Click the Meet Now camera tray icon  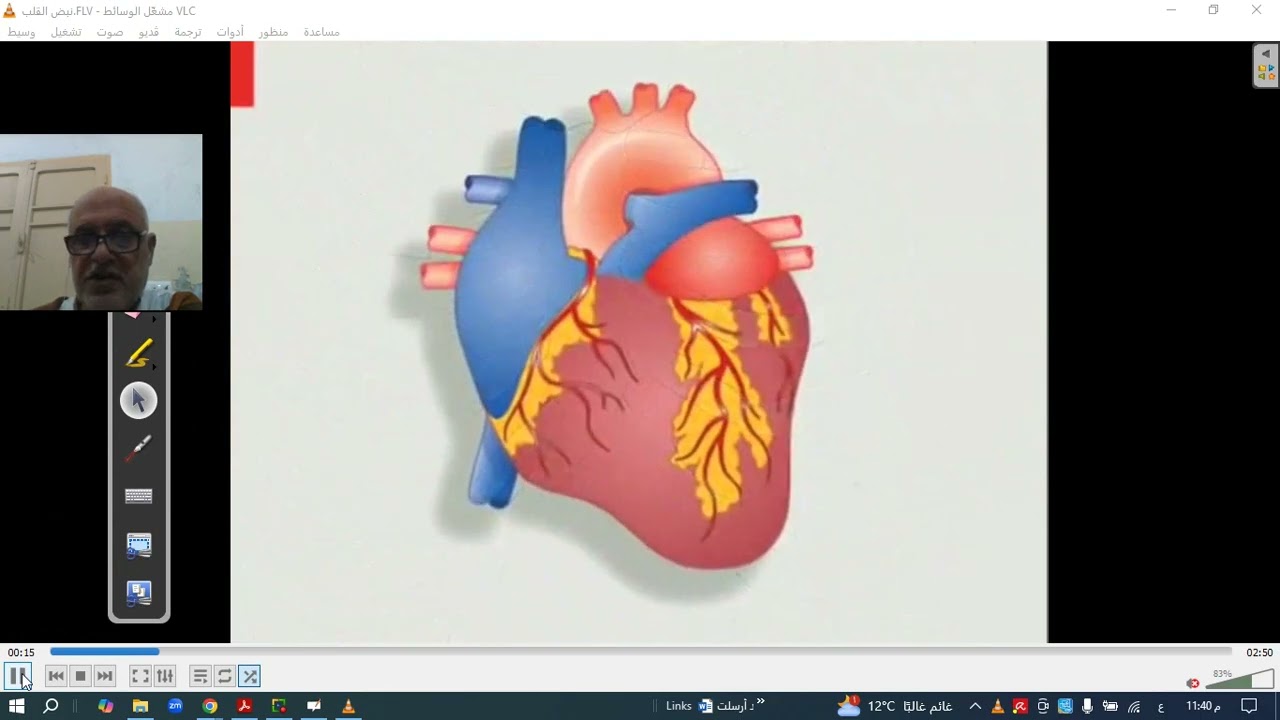1043,706
